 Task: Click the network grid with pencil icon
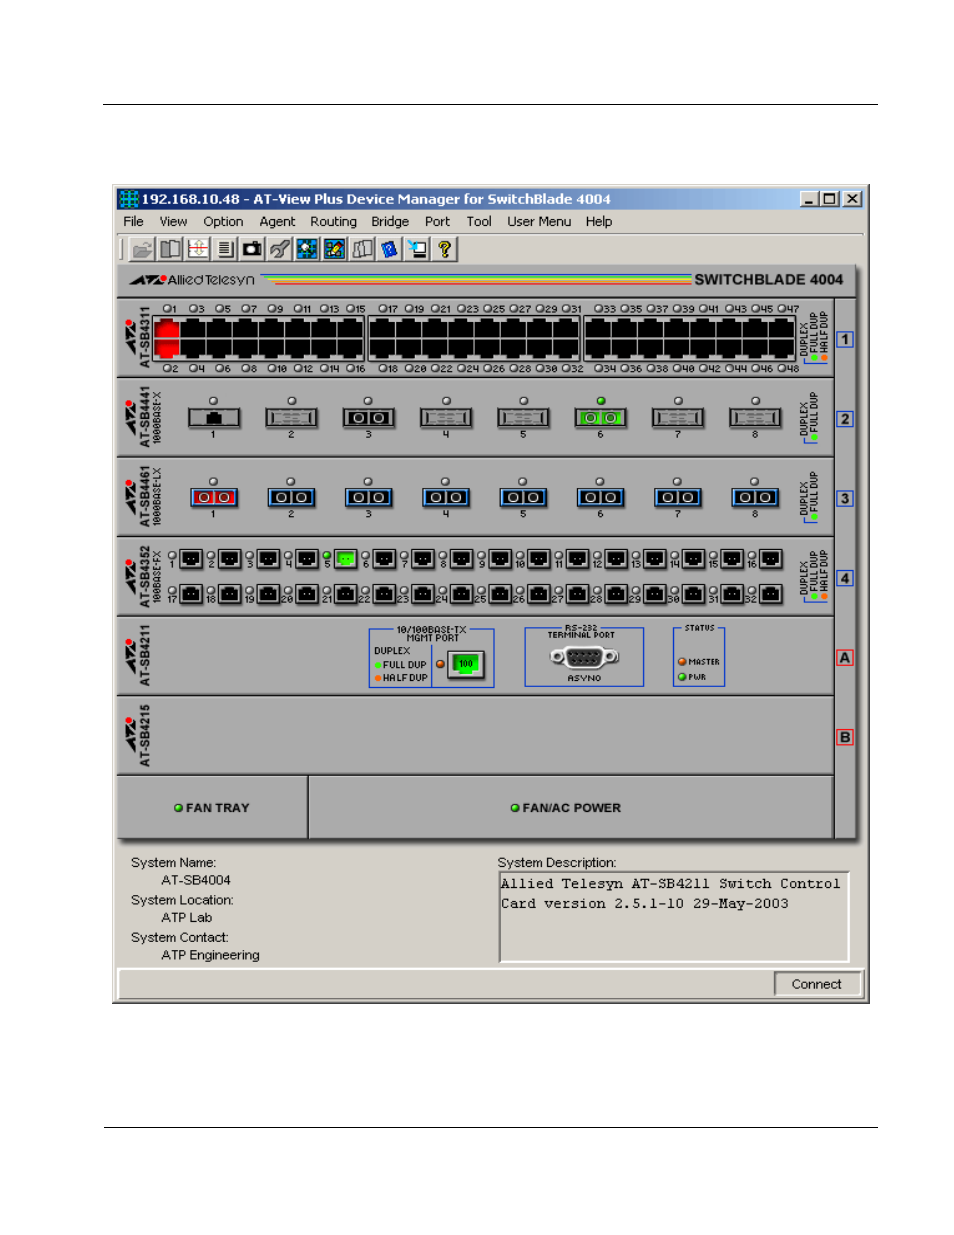[335, 249]
